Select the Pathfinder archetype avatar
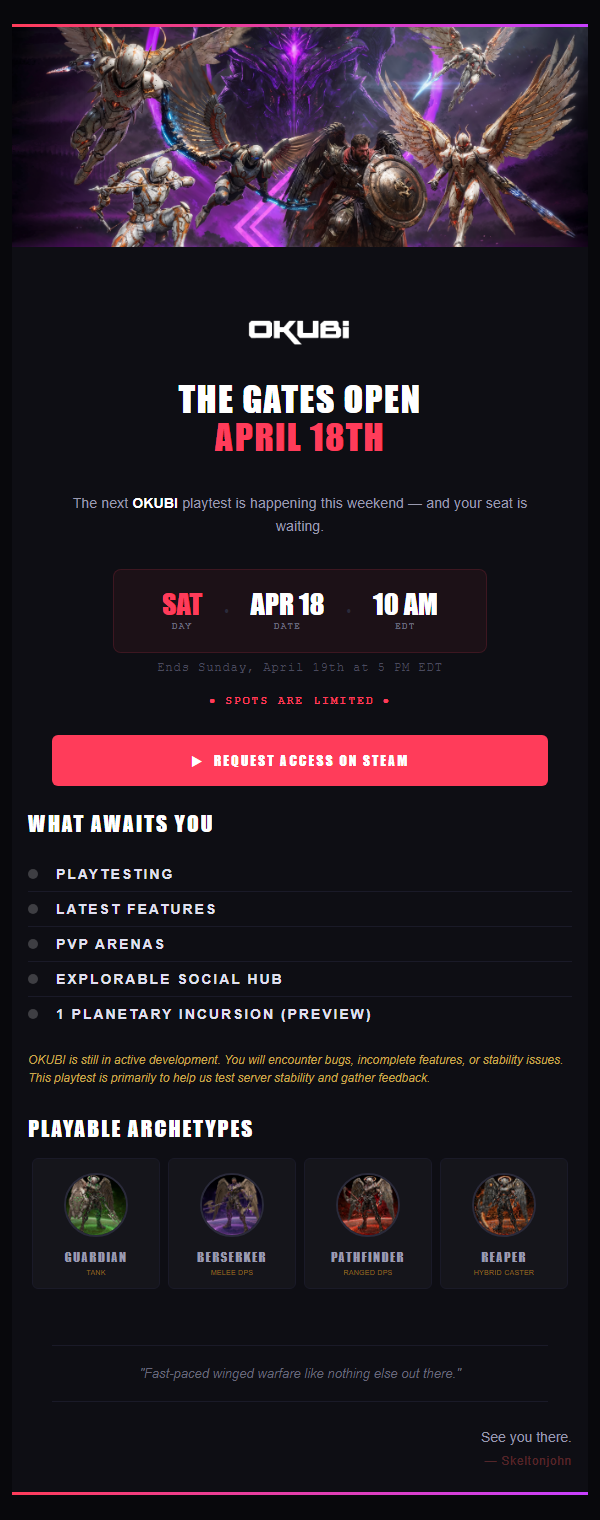Image resolution: width=600 pixels, height=1520 pixels. pos(368,1205)
